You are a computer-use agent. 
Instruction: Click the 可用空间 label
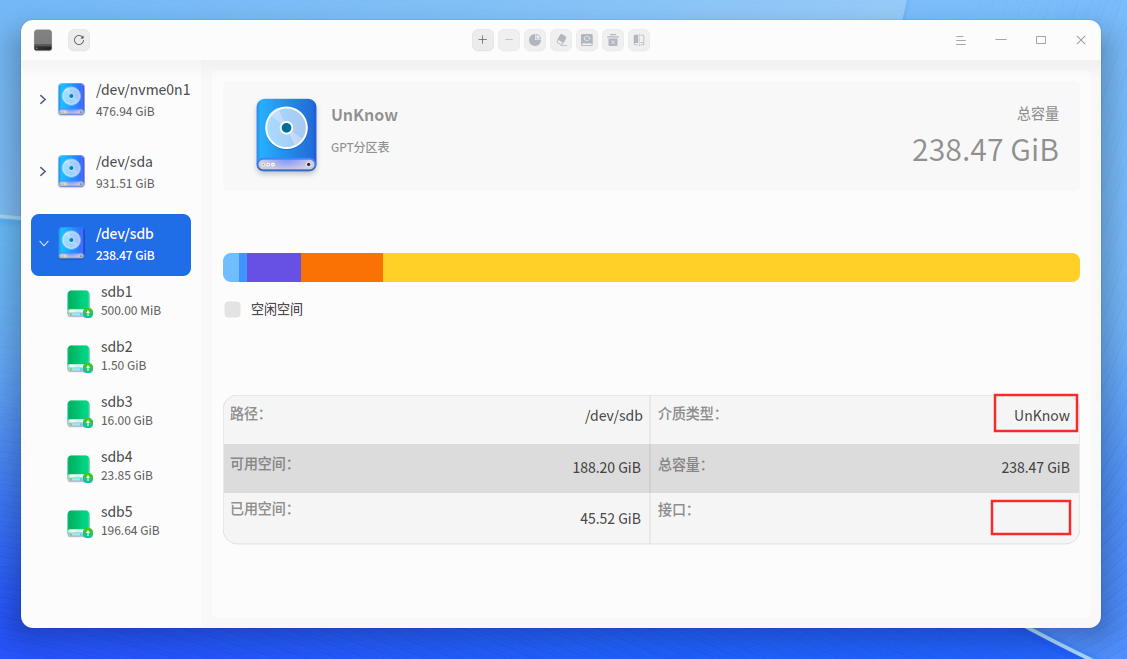click(261, 464)
